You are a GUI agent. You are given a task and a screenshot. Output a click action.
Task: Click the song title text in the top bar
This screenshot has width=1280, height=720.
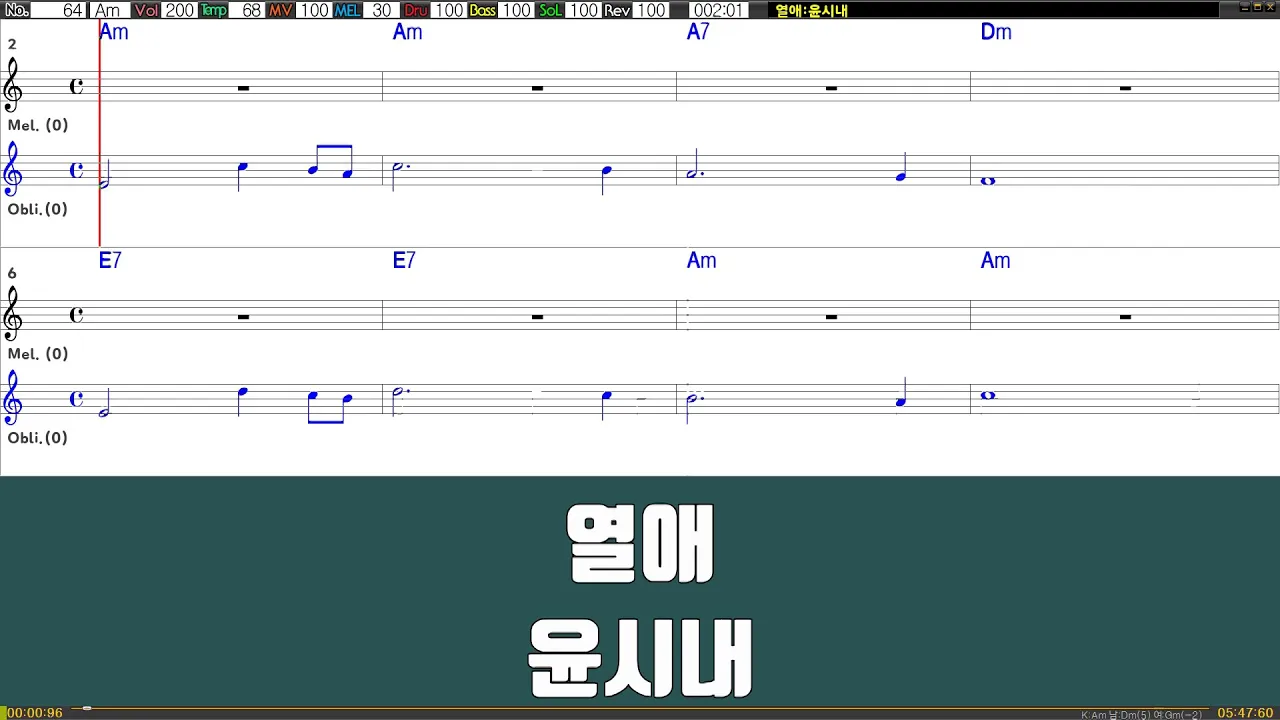(811, 11)
